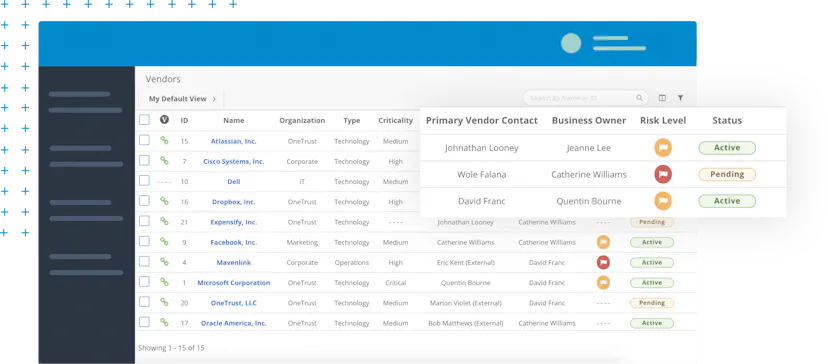This screenshot has height=364, width=828.
Task: Check the Dropbox, Inc. row checkbox
Action: point(144,201)
